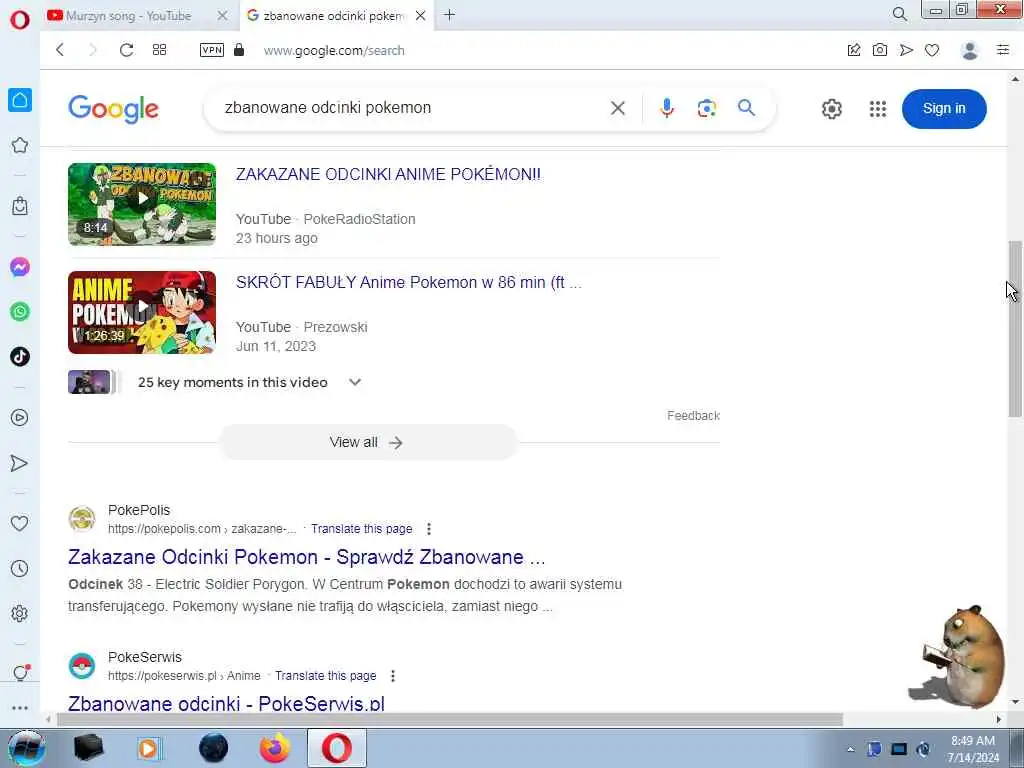Start Google voice search microphone
The height and width of the screenshot is (768, 1024).
tap(667, 108)
